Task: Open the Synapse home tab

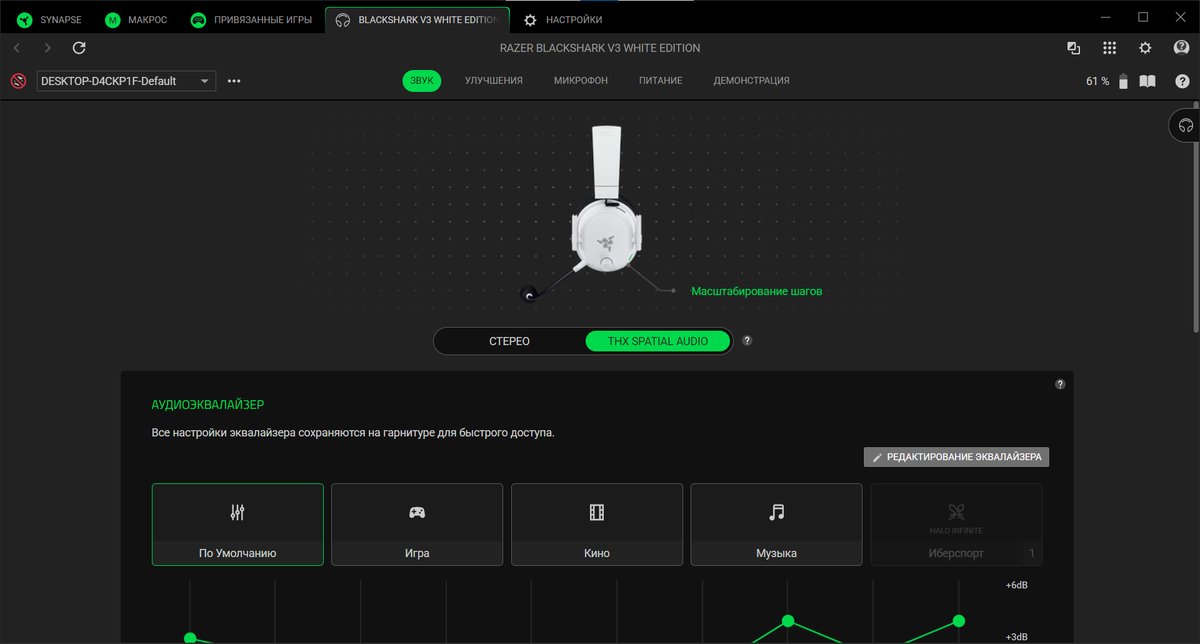Action: point(49,19)
